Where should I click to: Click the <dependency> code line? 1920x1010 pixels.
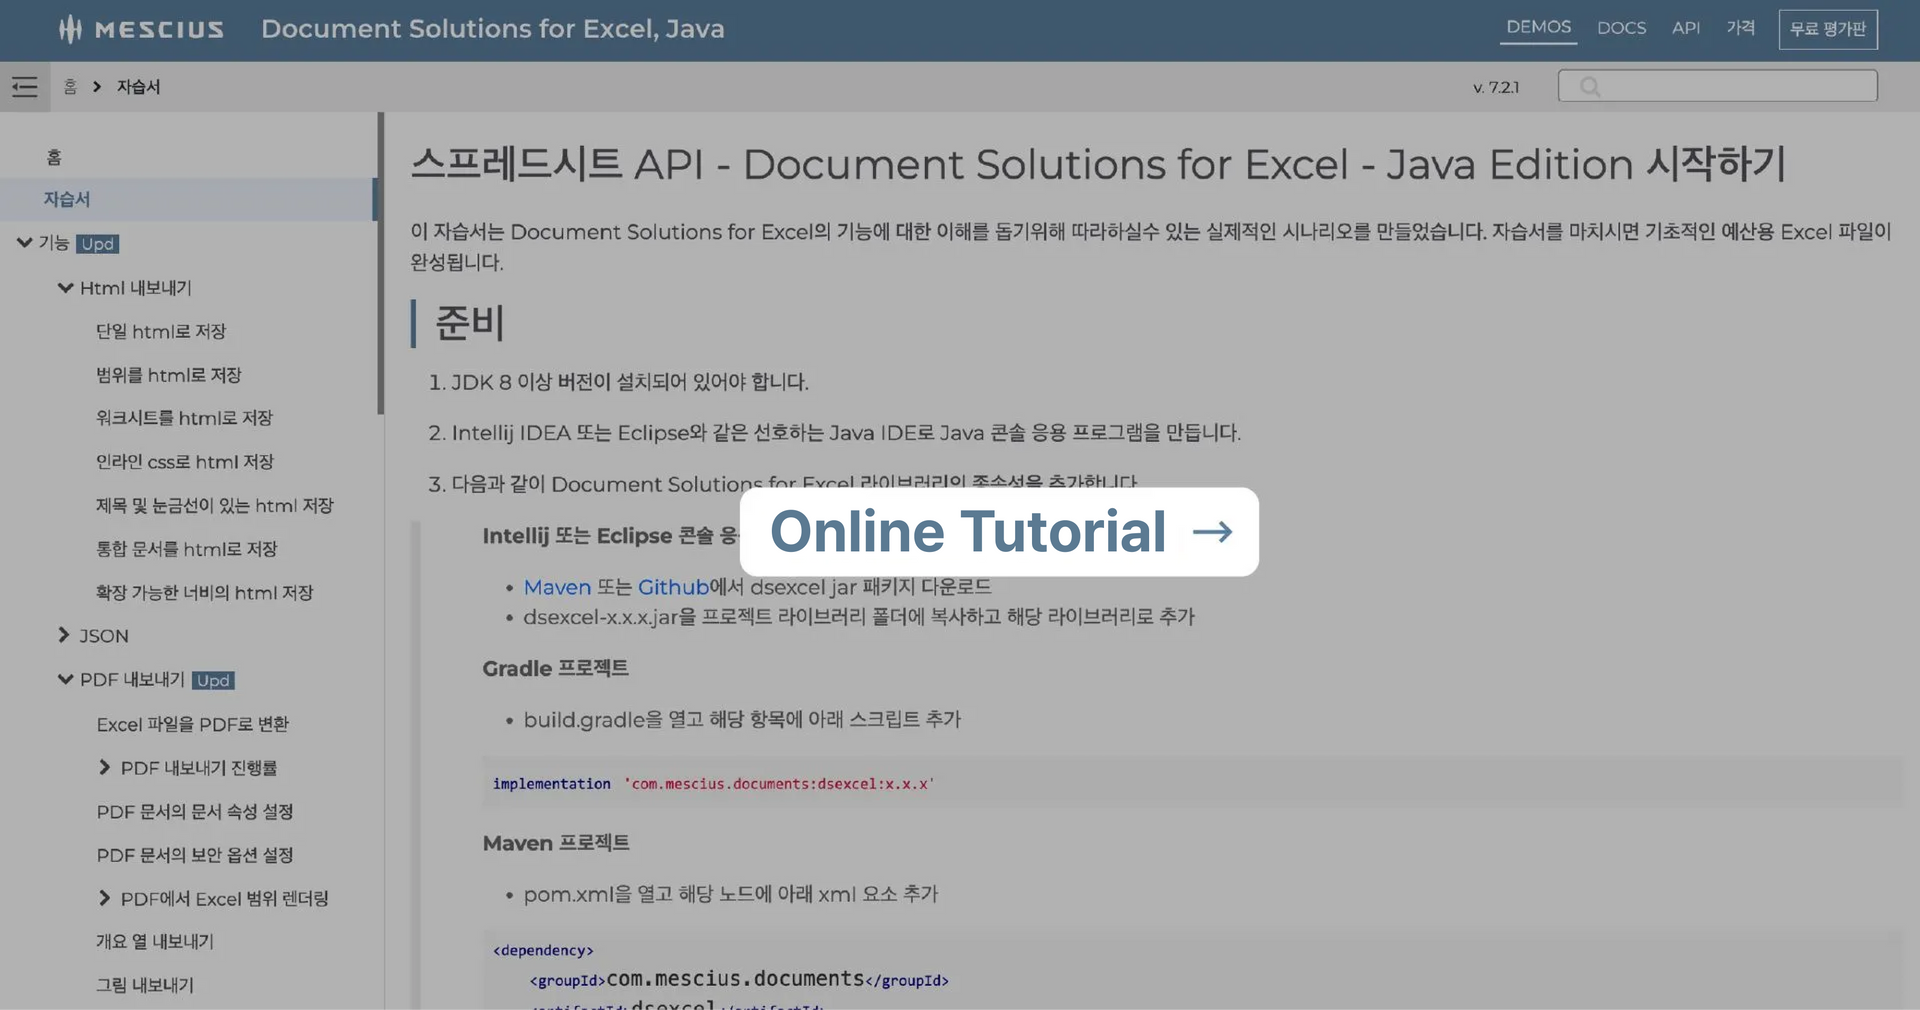[543, 950]
